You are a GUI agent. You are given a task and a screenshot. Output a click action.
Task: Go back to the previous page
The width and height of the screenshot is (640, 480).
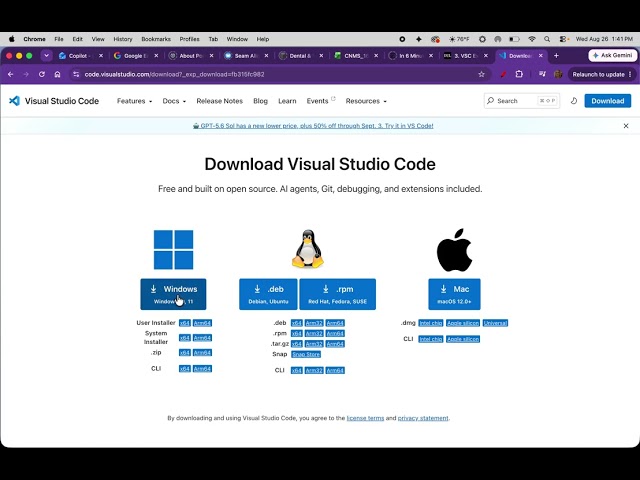[x=11, y=74]
